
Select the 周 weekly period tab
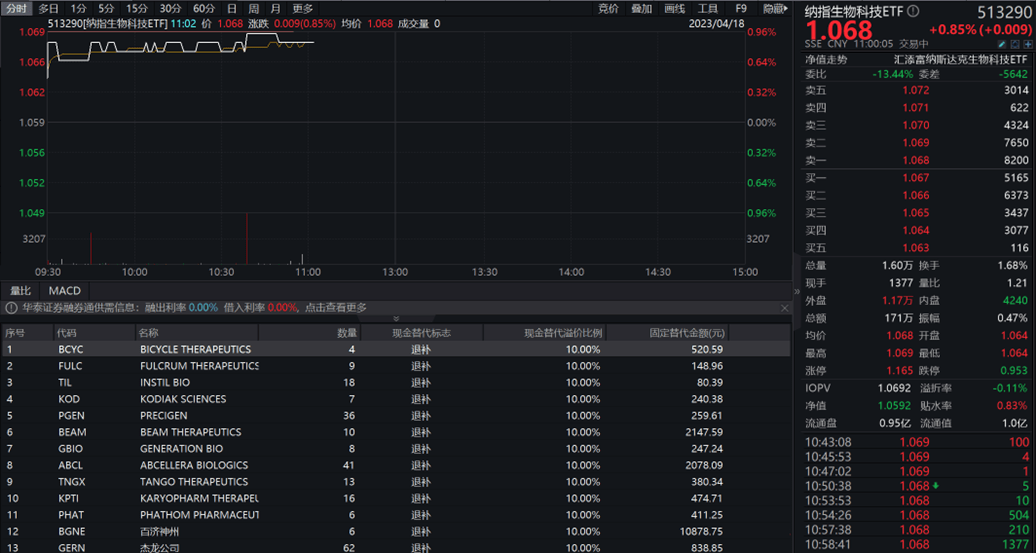(x=254, y=9)
